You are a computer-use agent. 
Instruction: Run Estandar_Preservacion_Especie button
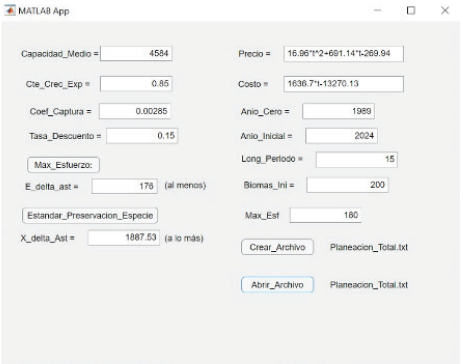90,216
